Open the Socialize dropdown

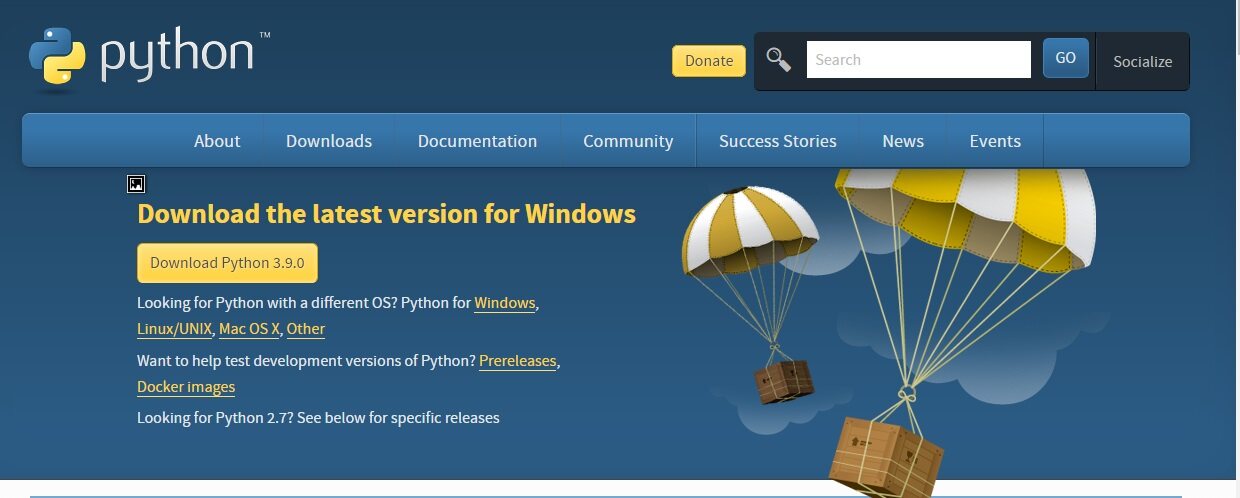[x=1143, y=61]
